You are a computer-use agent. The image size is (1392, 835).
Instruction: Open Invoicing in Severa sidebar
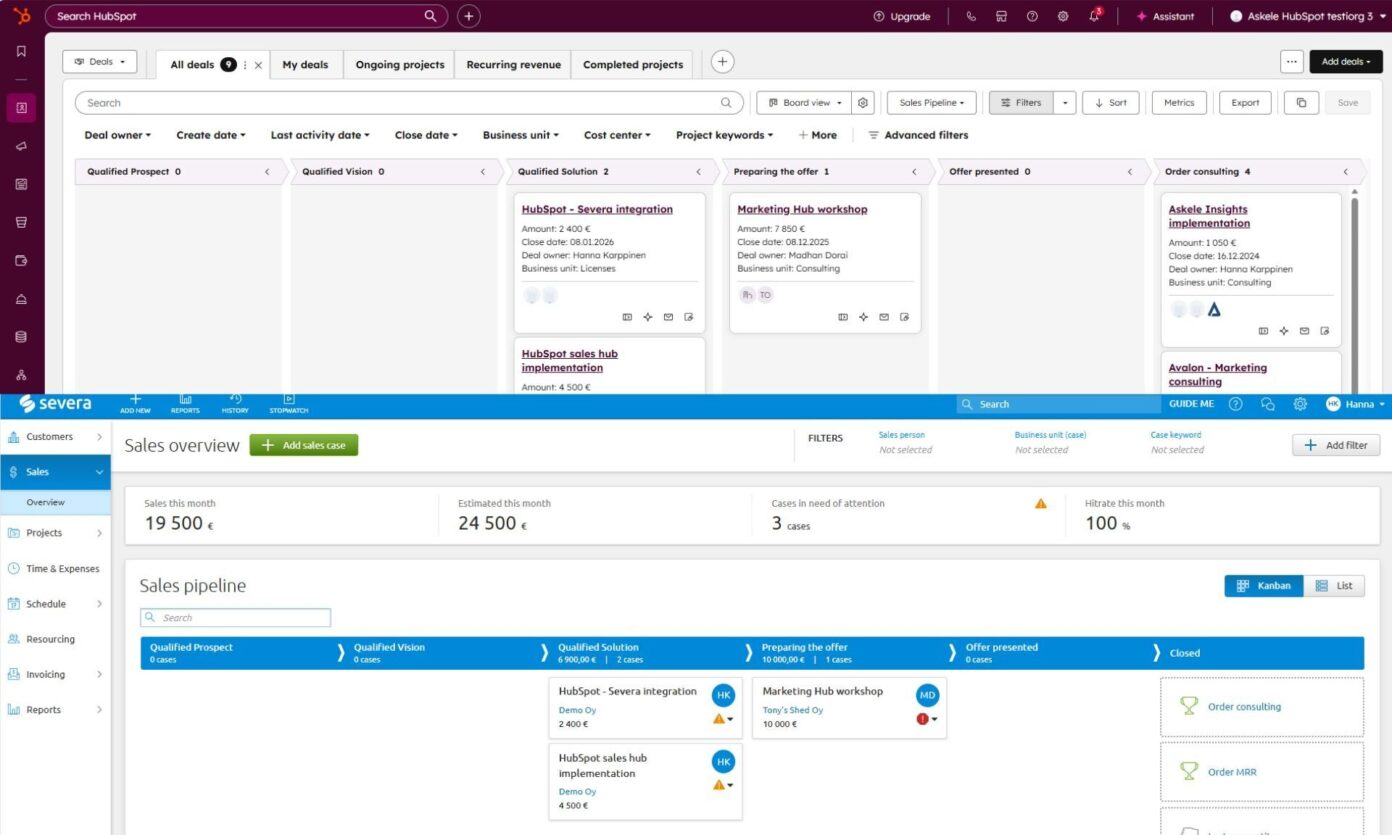(x=46, y=674)
